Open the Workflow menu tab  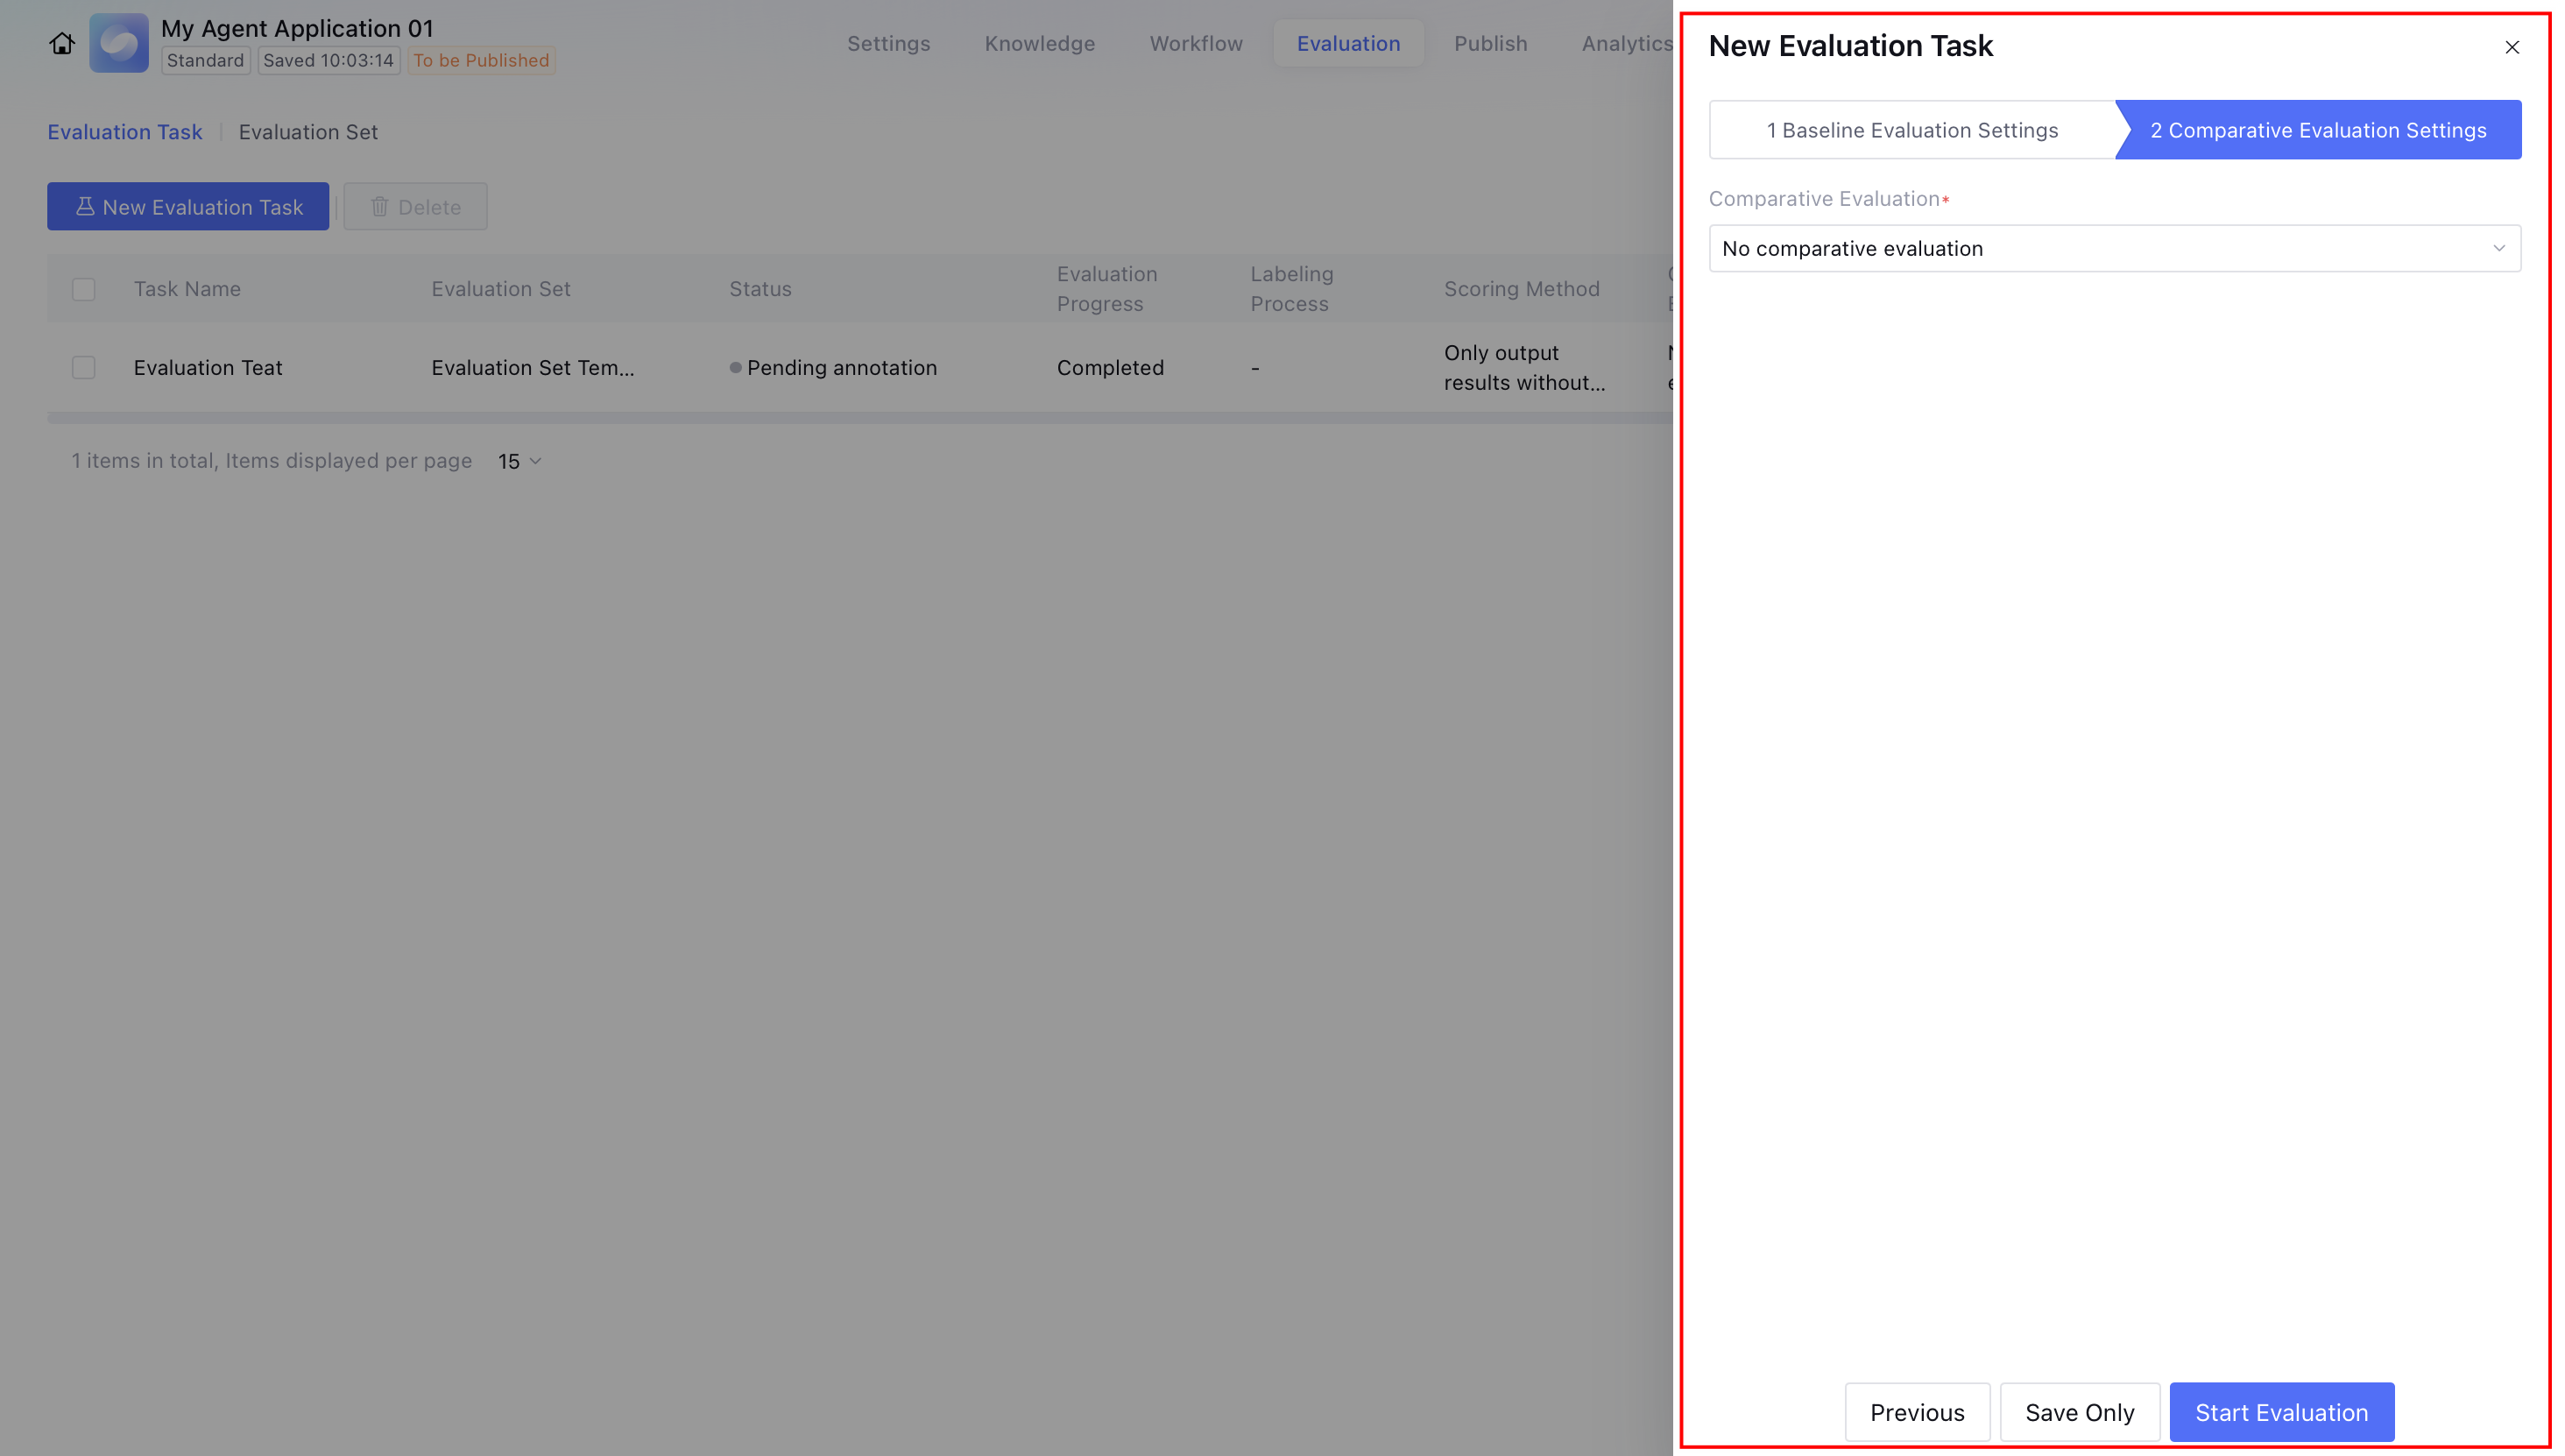click(x=1195, y=43)
